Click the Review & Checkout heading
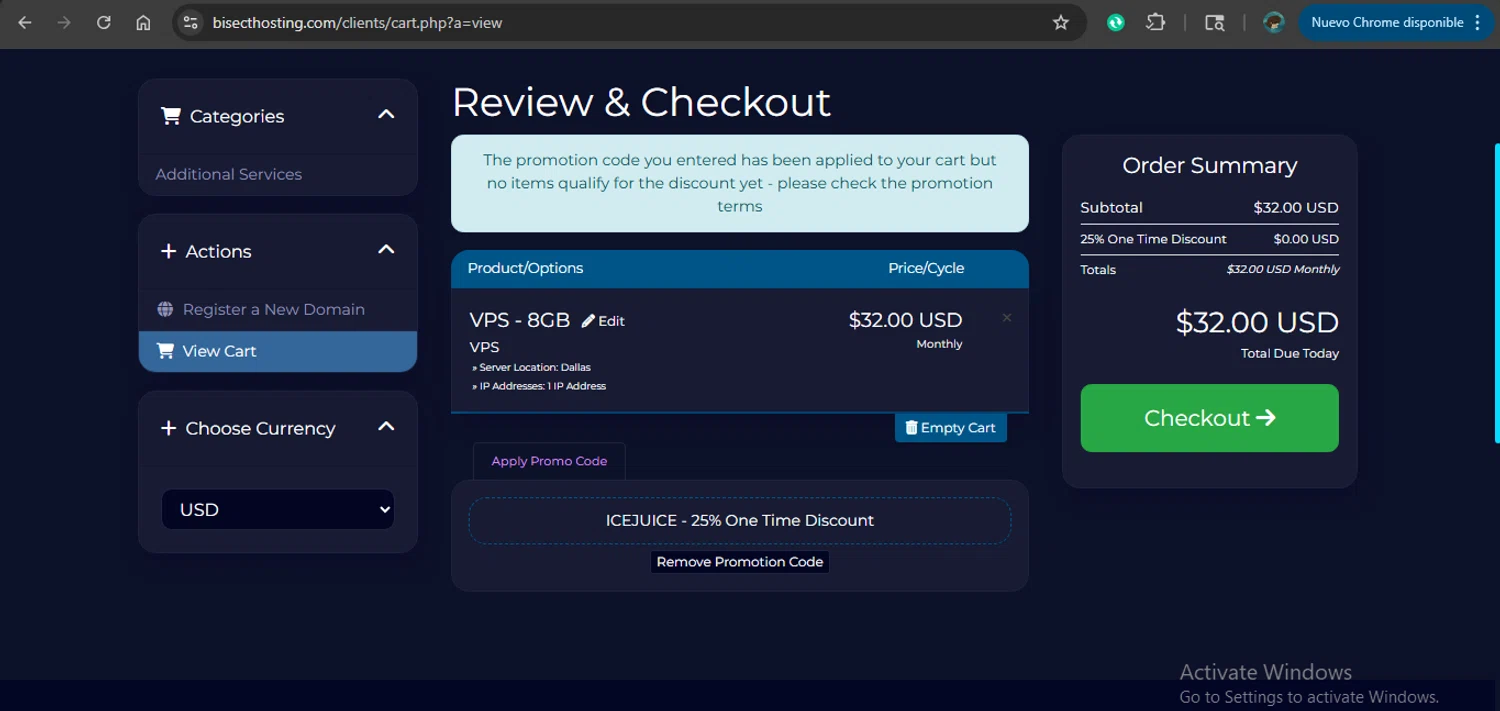This screenshot has width=1500, height=711. pos(641,102)
